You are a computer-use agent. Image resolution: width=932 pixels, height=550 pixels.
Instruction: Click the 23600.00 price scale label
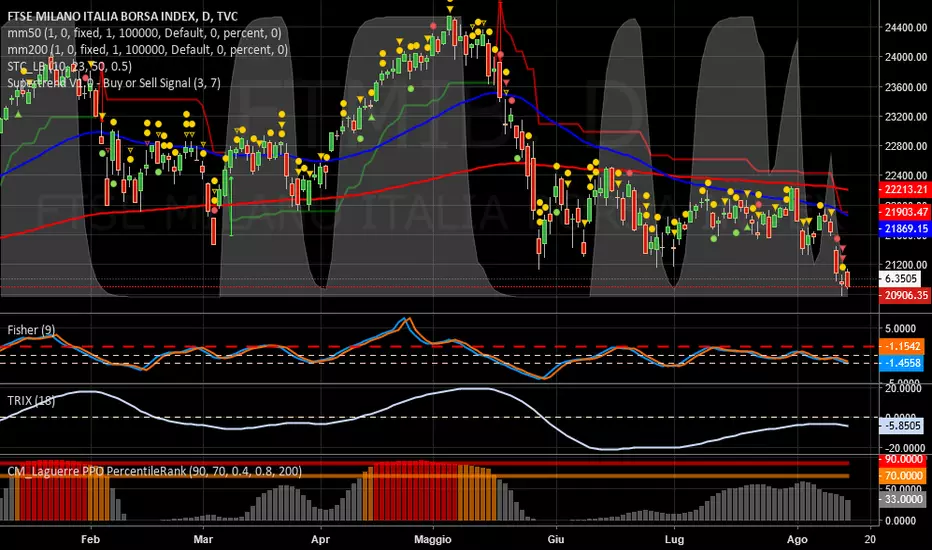(905, 87)
